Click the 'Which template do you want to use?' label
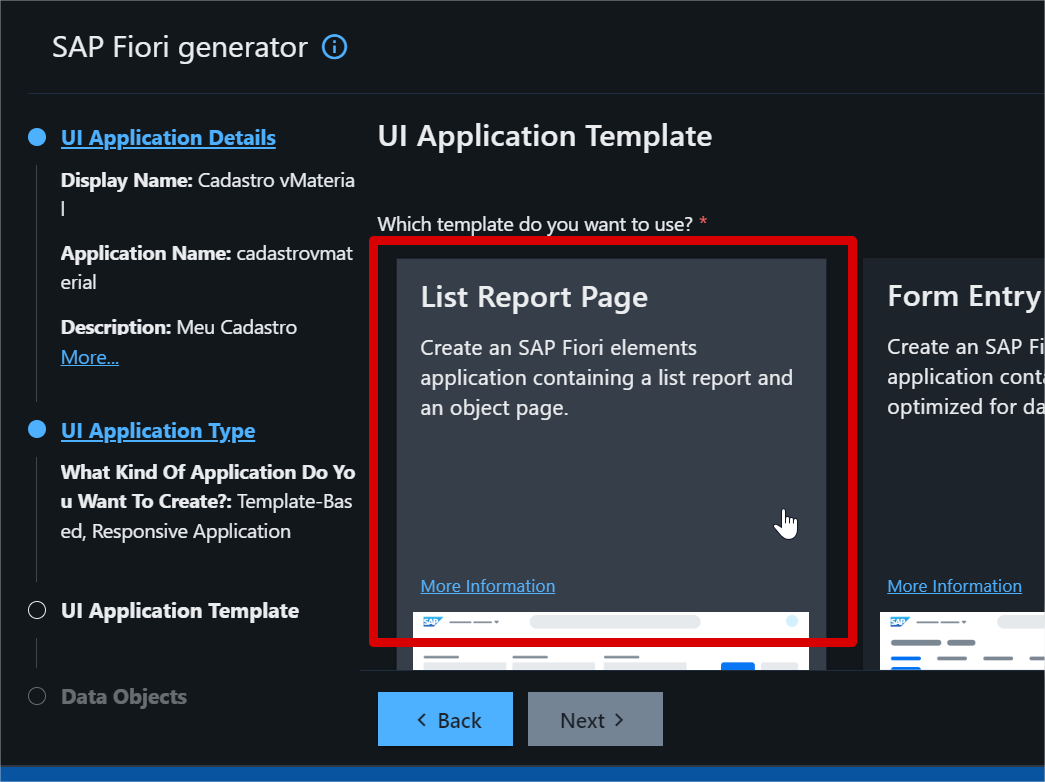The image size is (1045, 782). pyautogui.click(x=535, y=224)
